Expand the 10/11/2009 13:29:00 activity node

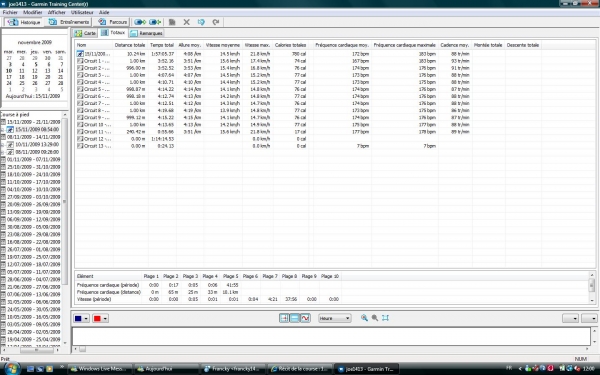pyautogui.click(x=3, y=145)
